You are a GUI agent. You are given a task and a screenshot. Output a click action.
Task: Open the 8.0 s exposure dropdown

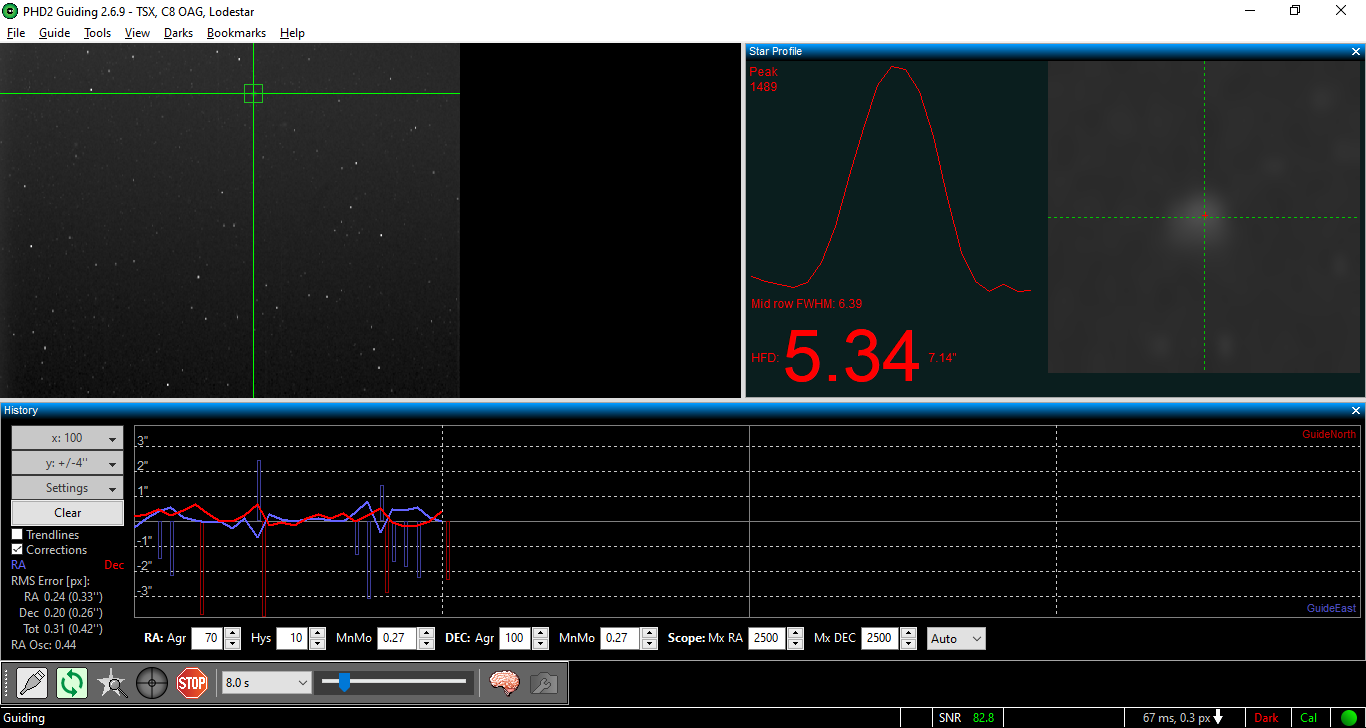point(267,682)
